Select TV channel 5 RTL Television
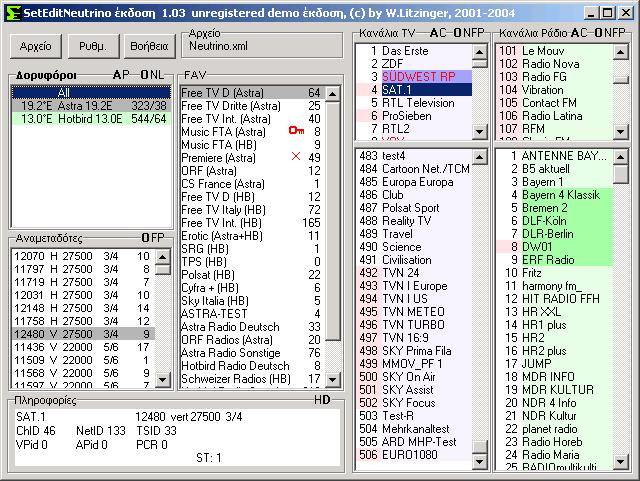 click(414, 103)
